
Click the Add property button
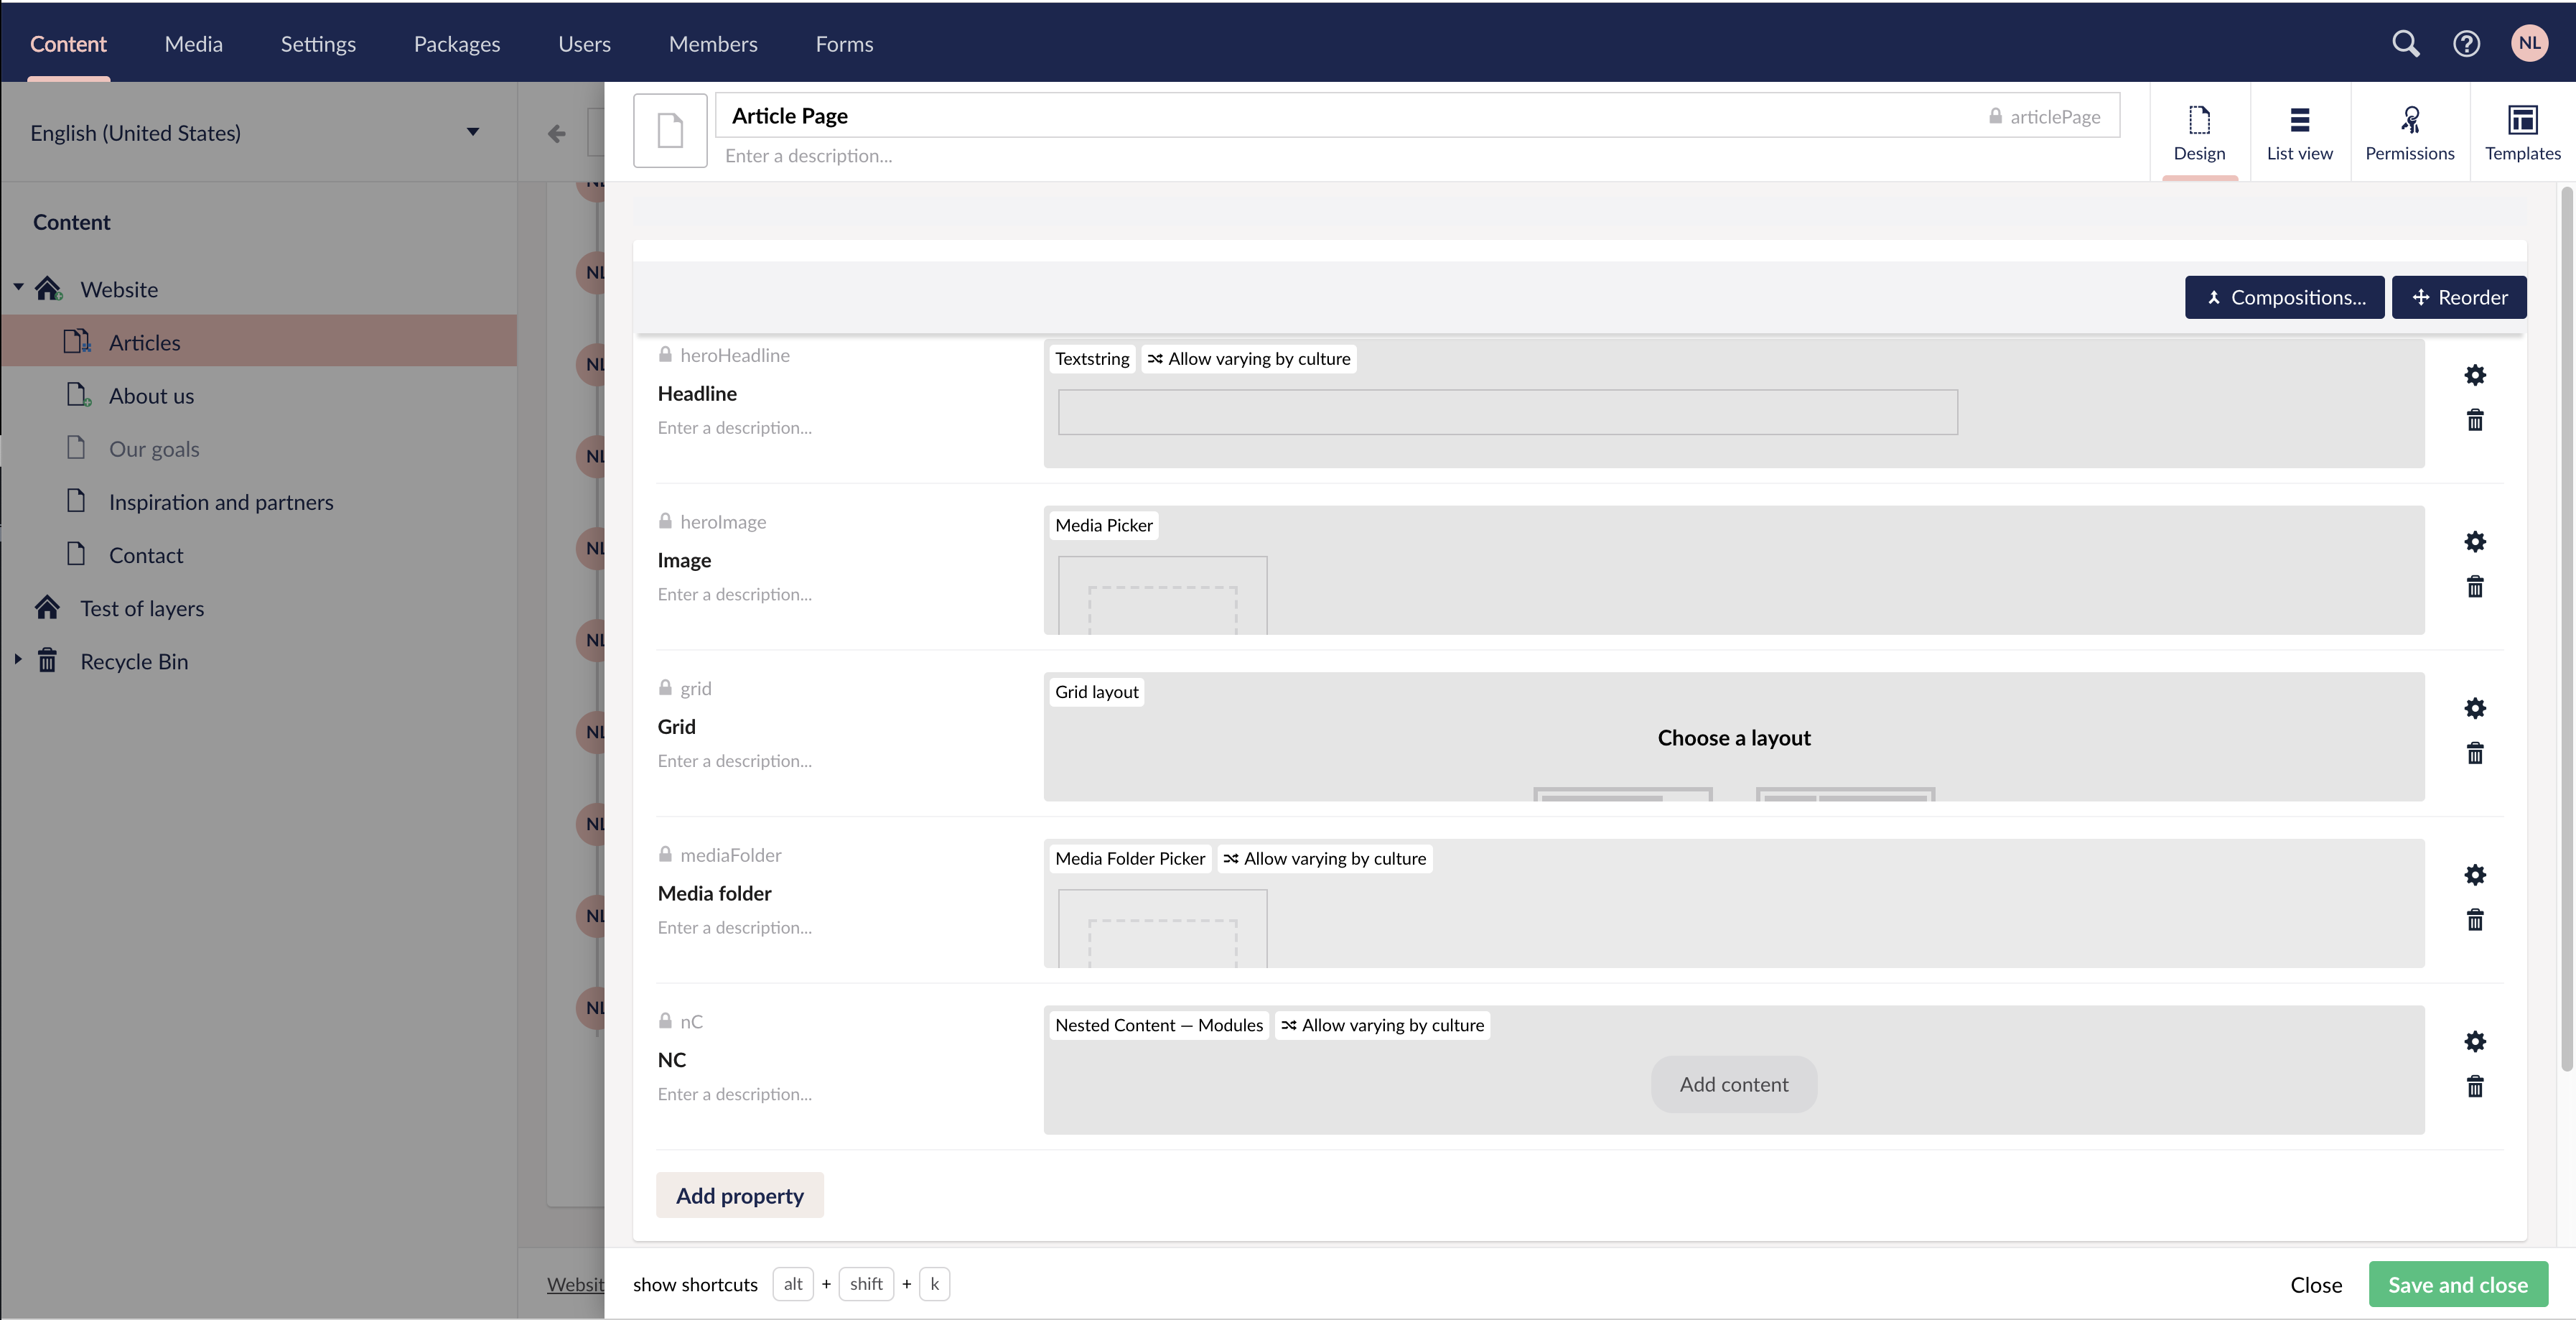pyautogui.click(x=739, y=1195)
